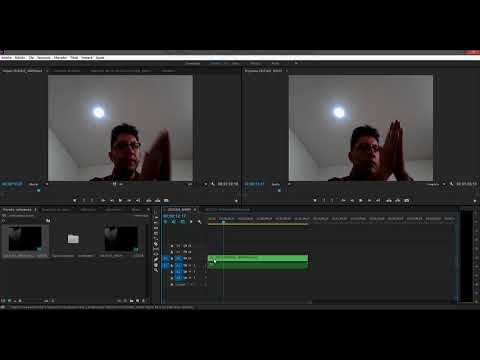Toggle A1 track targeting
480x360 pixels.
(x=179, y=266)
